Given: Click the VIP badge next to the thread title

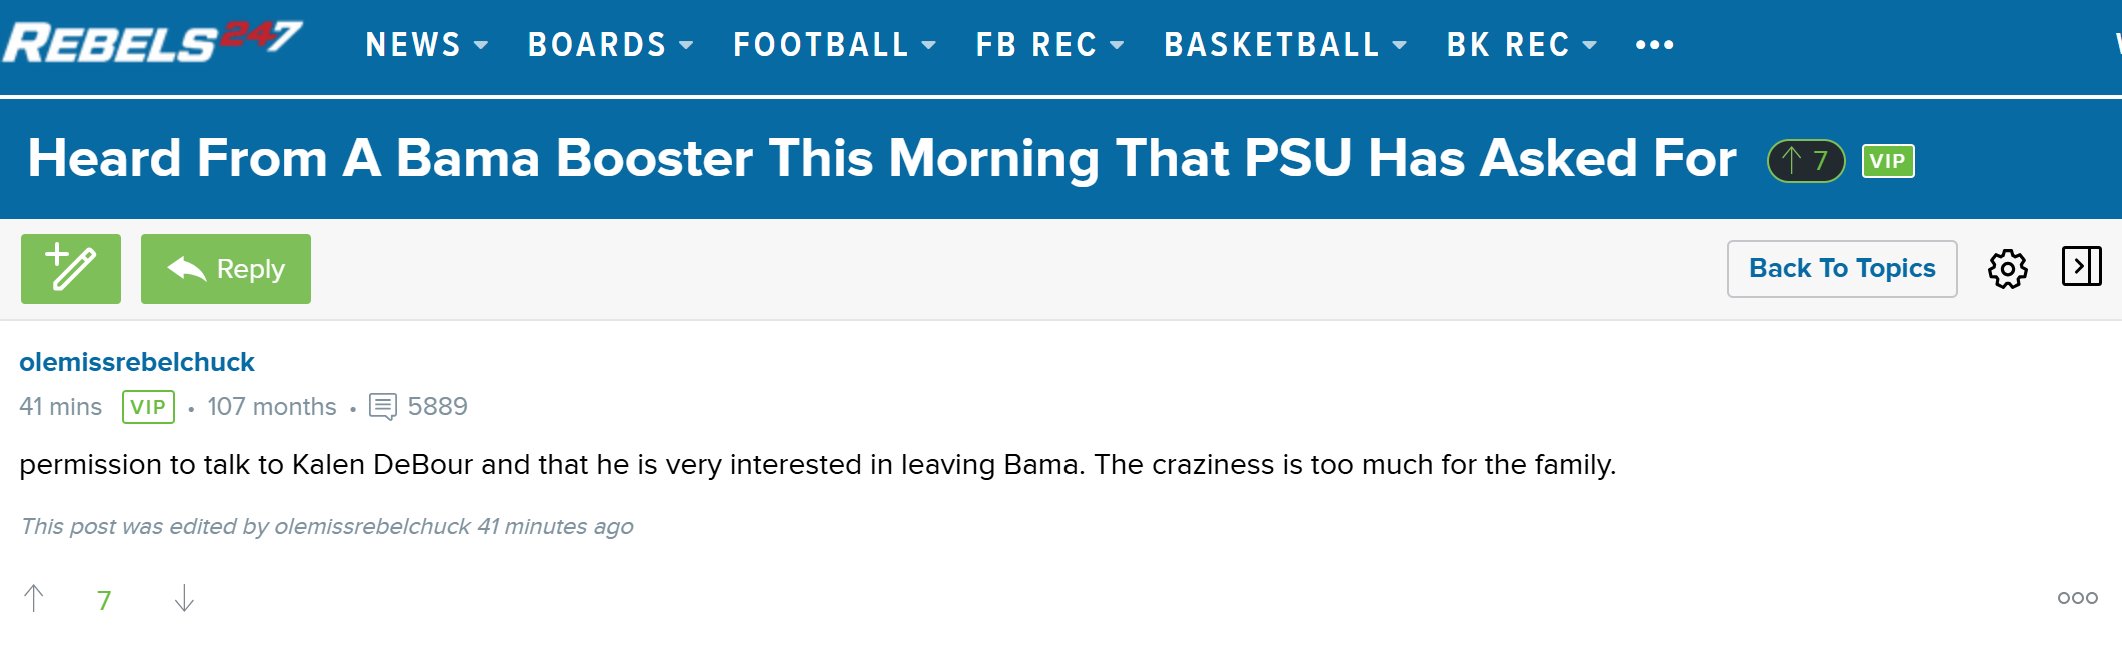Looking at the screenshot, I should (1887, 161).
